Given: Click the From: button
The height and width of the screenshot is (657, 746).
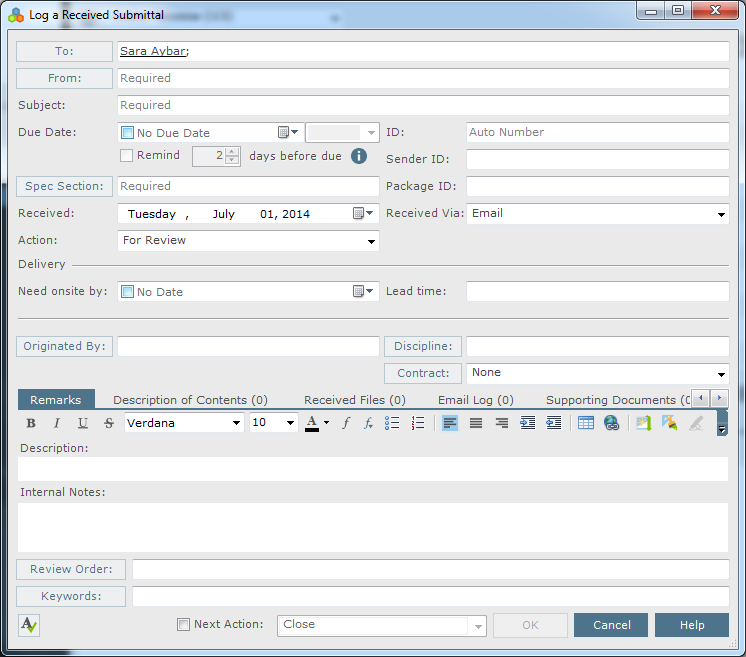Looking at the screenshot, I should pos(64,78).
